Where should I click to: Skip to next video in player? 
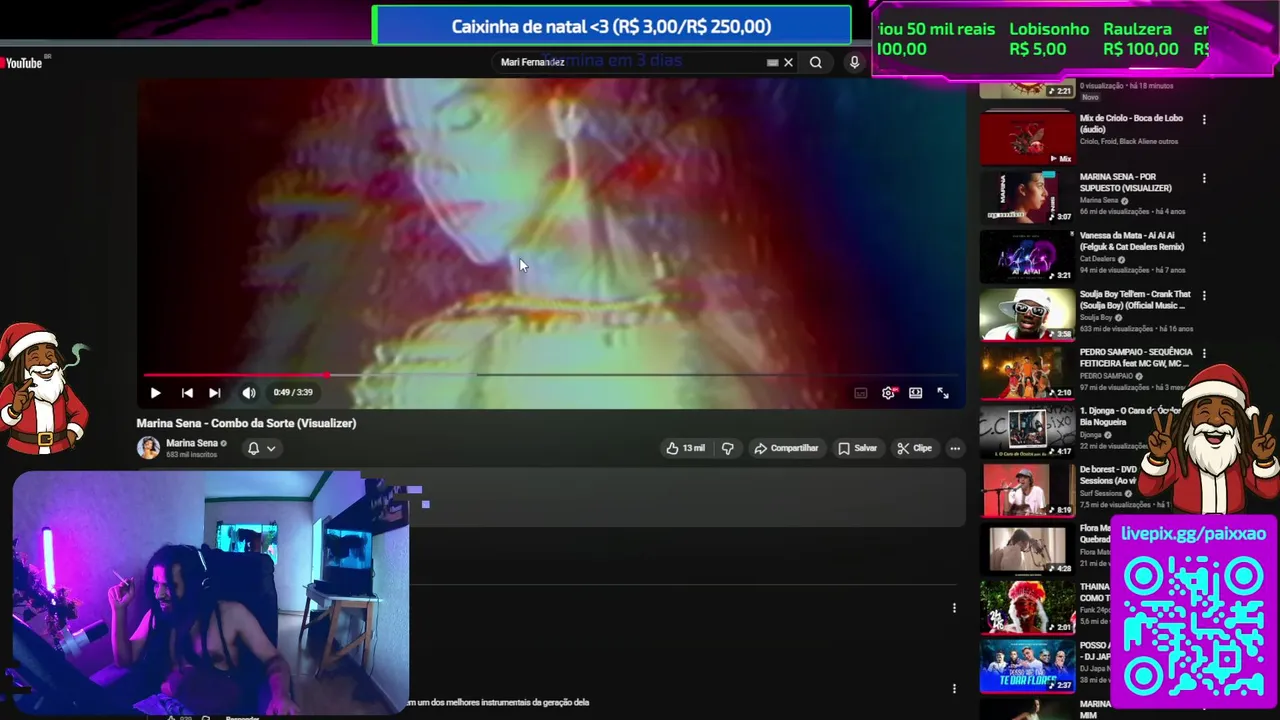point(214,393)
